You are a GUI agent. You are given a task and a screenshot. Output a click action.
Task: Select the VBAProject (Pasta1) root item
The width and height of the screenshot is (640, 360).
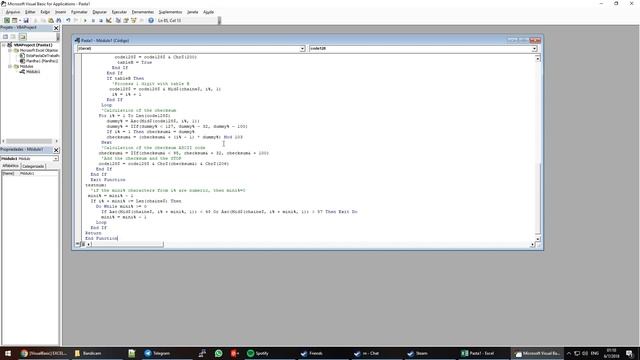pos(33,45)
